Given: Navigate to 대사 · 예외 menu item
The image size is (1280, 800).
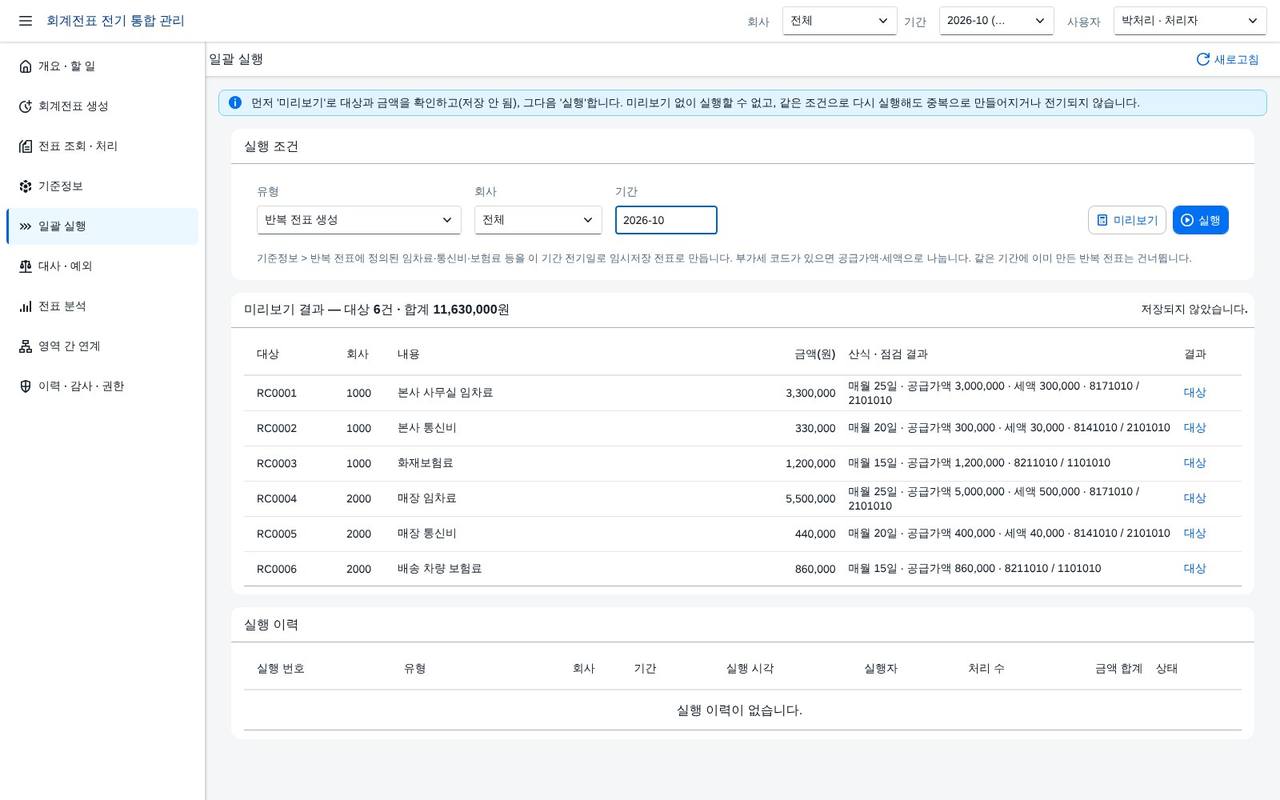Looking at the screenshot, I should 102,266.
